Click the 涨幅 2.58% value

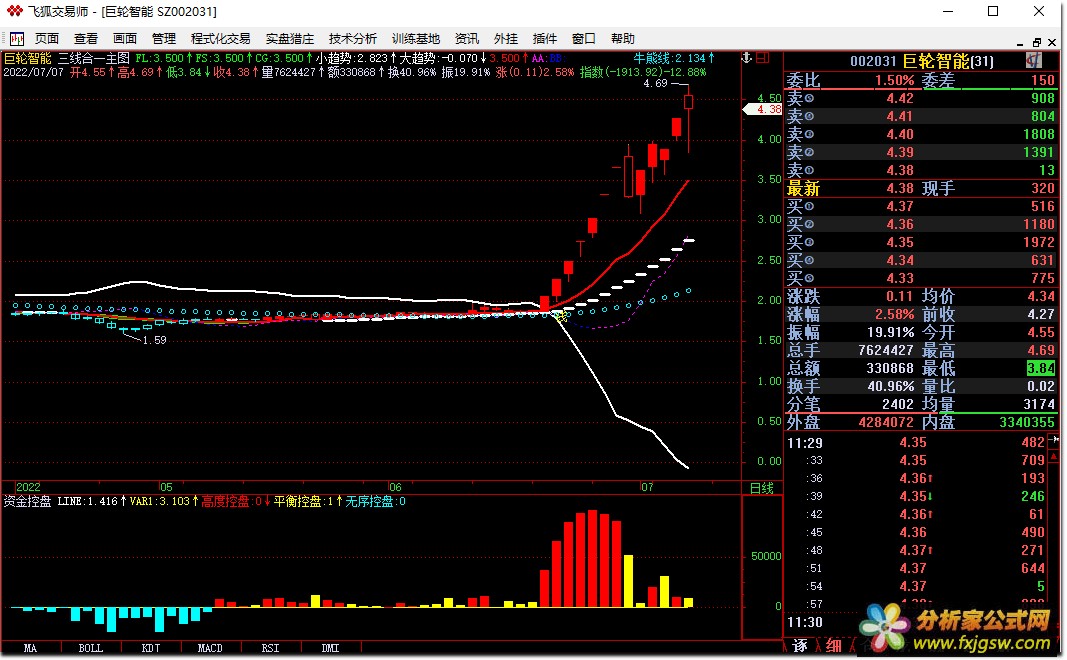(894, 314)
